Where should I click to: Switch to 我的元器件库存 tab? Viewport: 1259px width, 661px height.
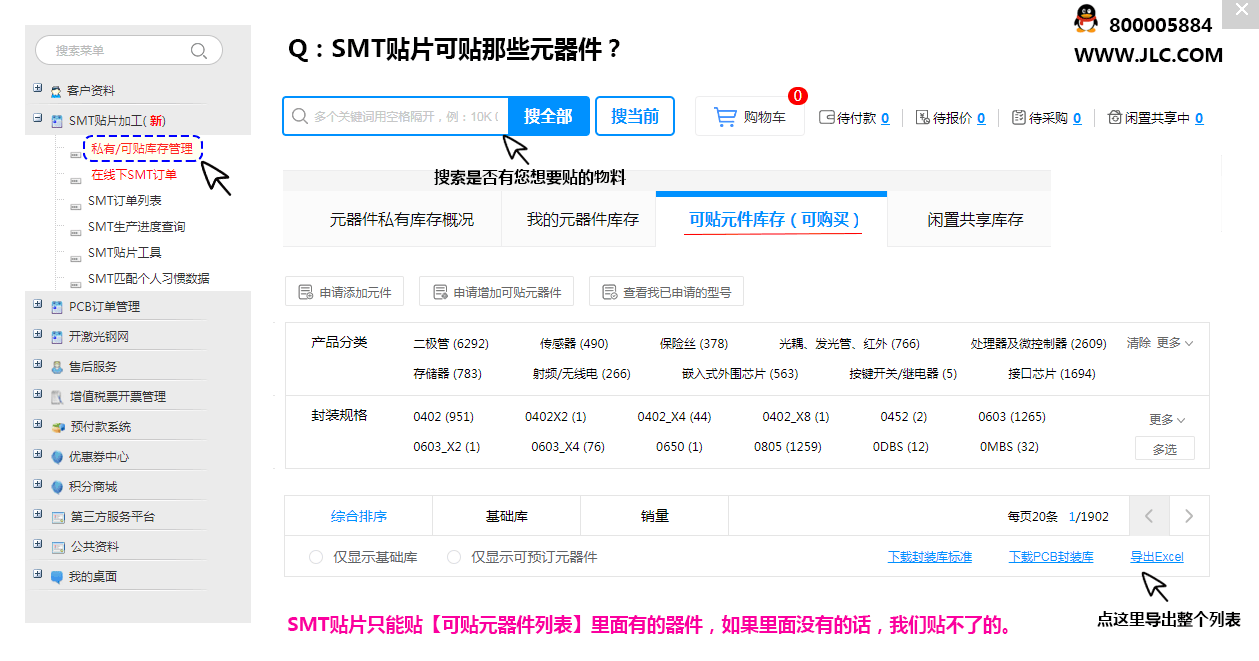click(582, 220)
